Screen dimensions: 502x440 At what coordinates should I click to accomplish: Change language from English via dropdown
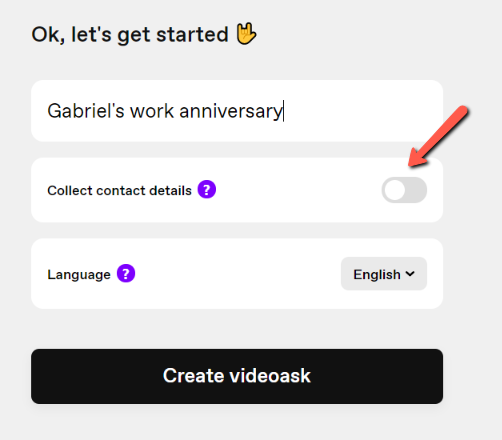coord(384,274)
